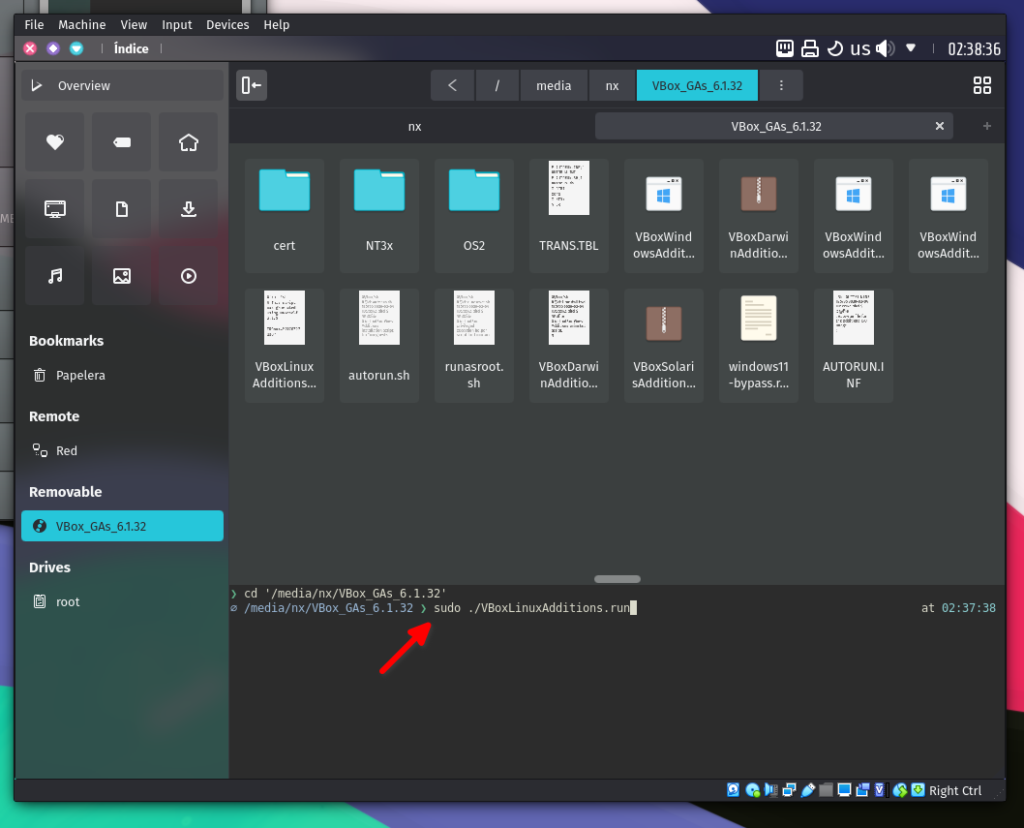
Task: Click the VirtualBox hard disk status icon
Action: pyautogui.click(x=733, y=790)
